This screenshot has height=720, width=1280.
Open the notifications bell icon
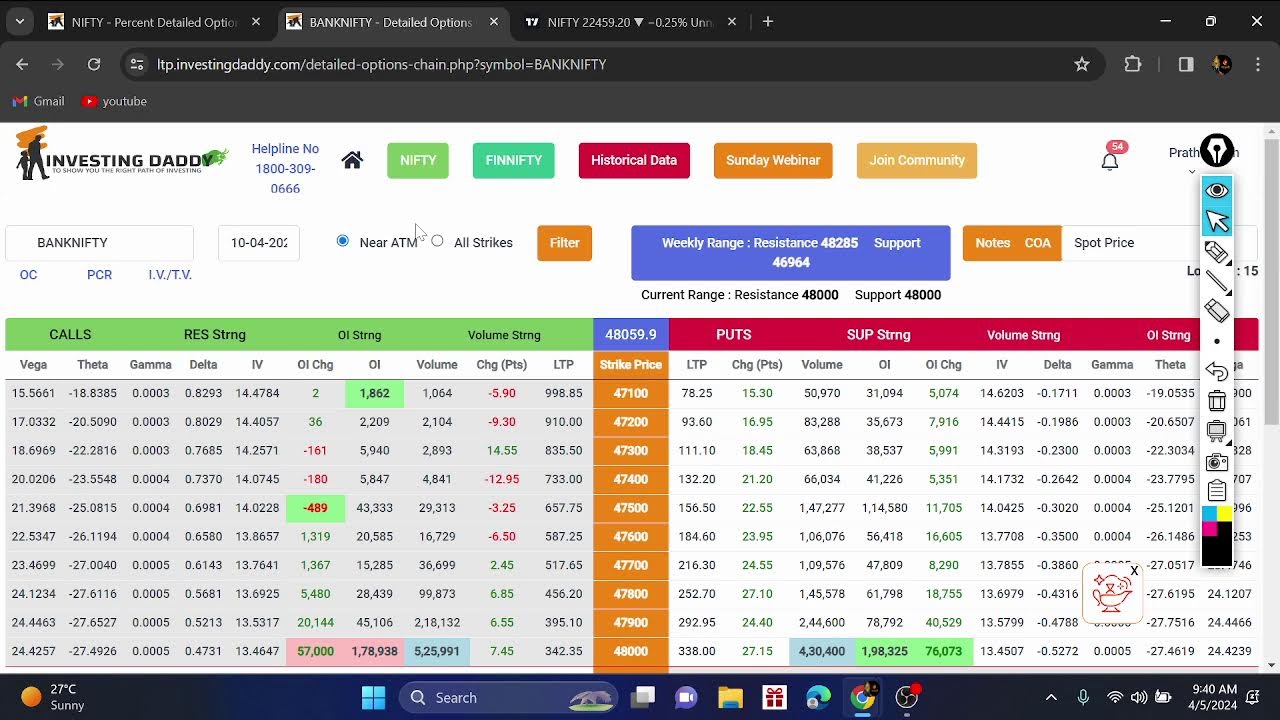point(1110,161)
